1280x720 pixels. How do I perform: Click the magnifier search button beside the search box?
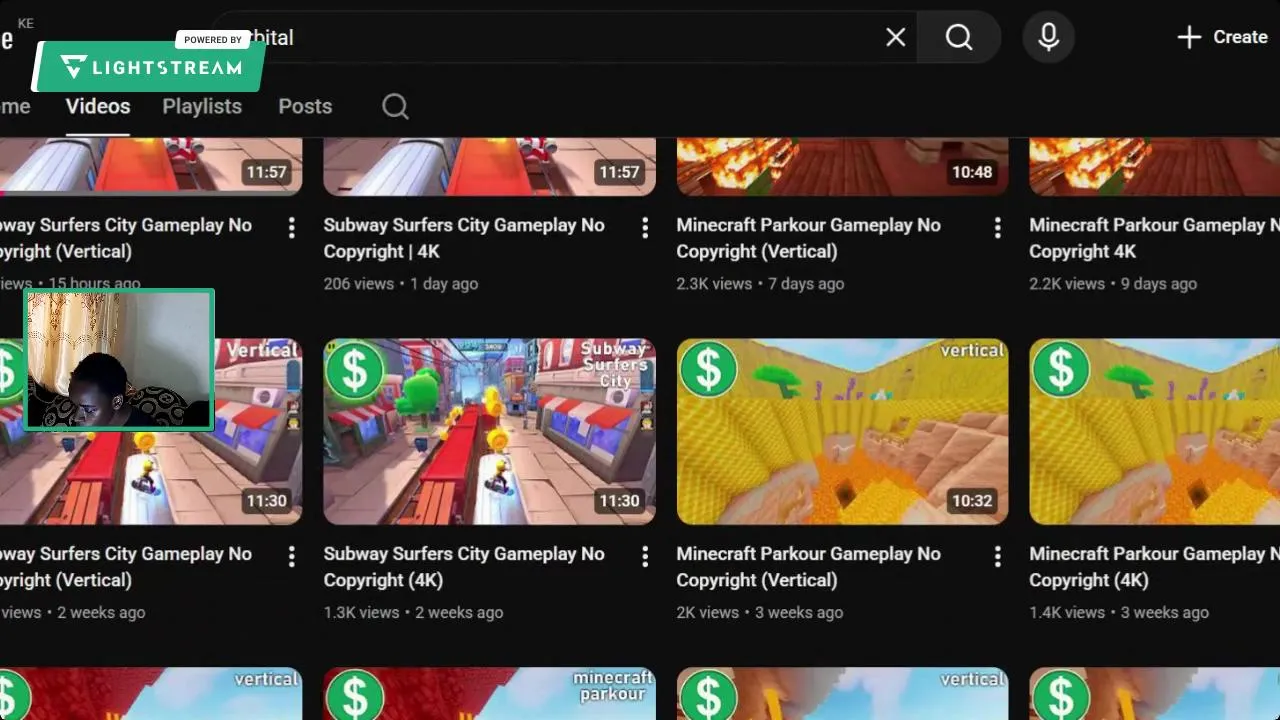tap(959, 37)
